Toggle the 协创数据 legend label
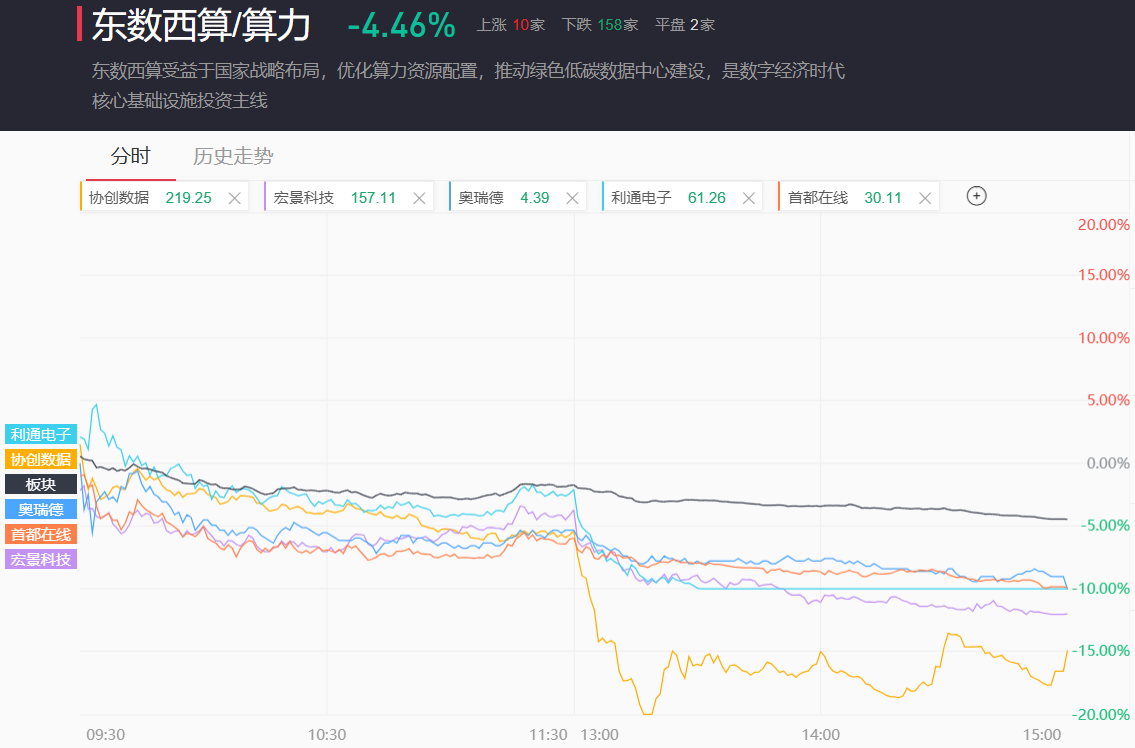 41,460
